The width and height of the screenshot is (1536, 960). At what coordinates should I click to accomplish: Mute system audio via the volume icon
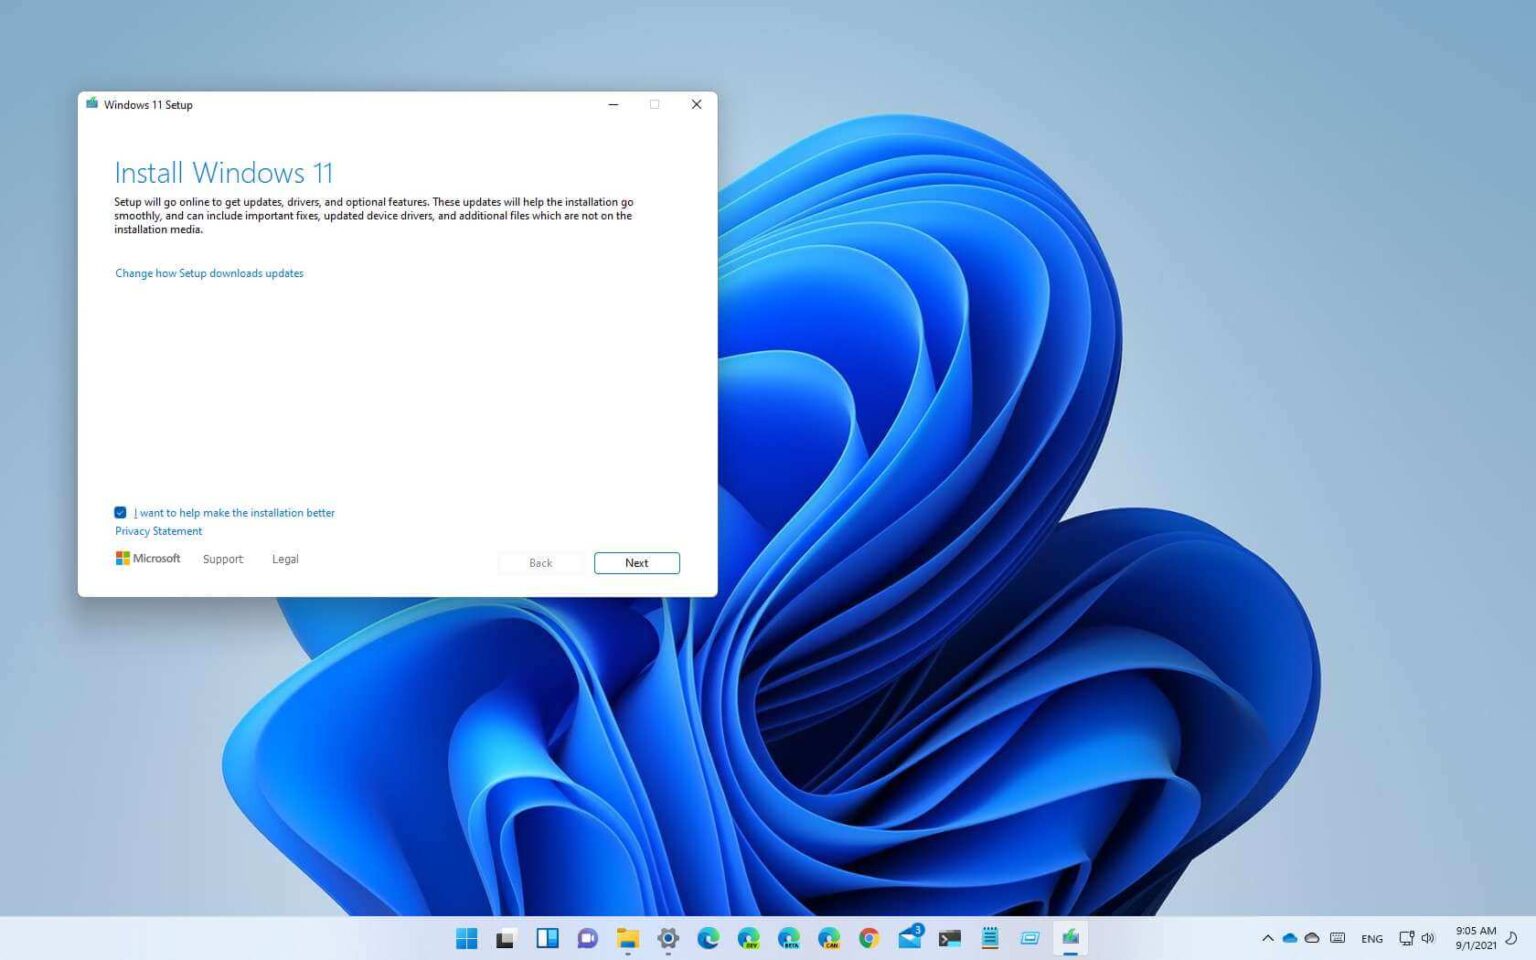point(1428,938)
